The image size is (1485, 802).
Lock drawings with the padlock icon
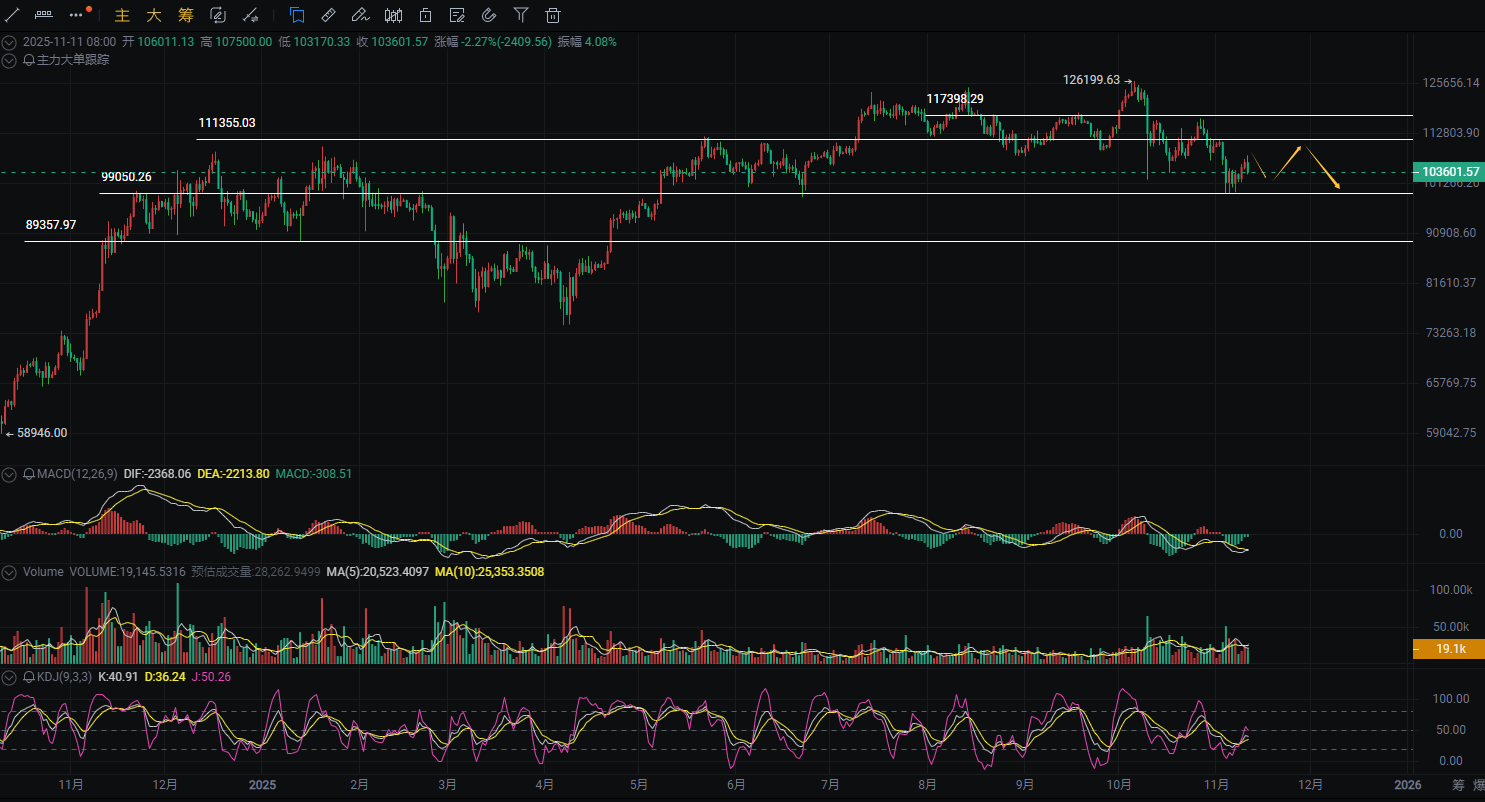point(426,15)
